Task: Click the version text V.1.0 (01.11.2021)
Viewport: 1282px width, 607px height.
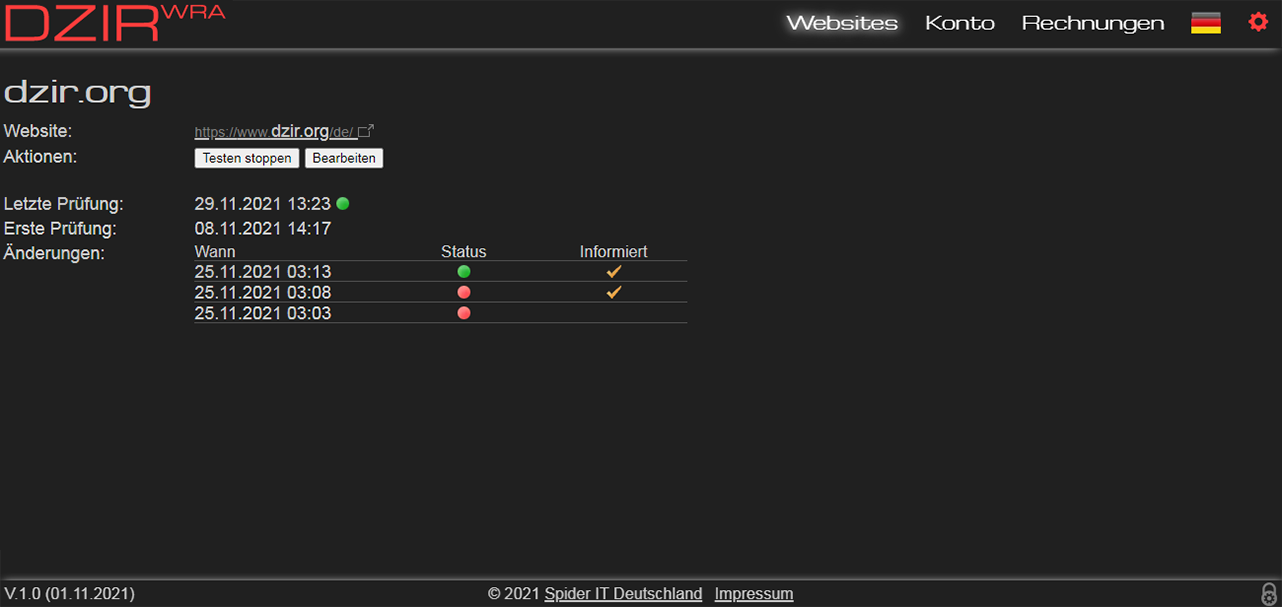Action: point(70,594)
